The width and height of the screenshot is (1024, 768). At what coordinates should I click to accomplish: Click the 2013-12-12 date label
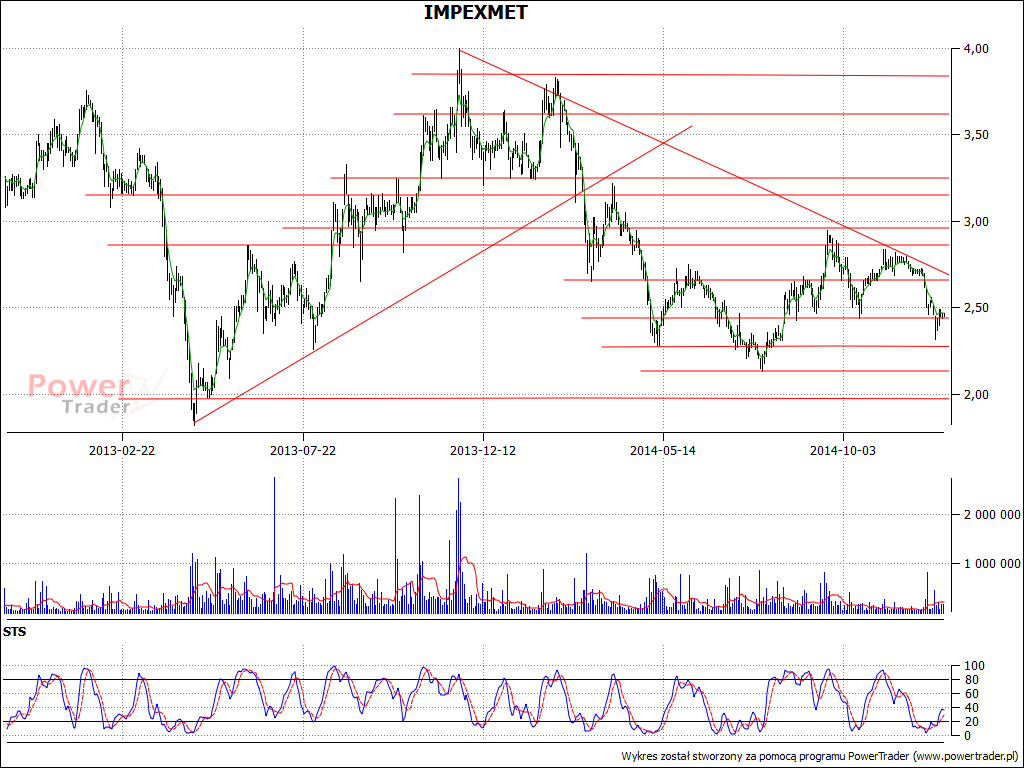click(483, 451)
